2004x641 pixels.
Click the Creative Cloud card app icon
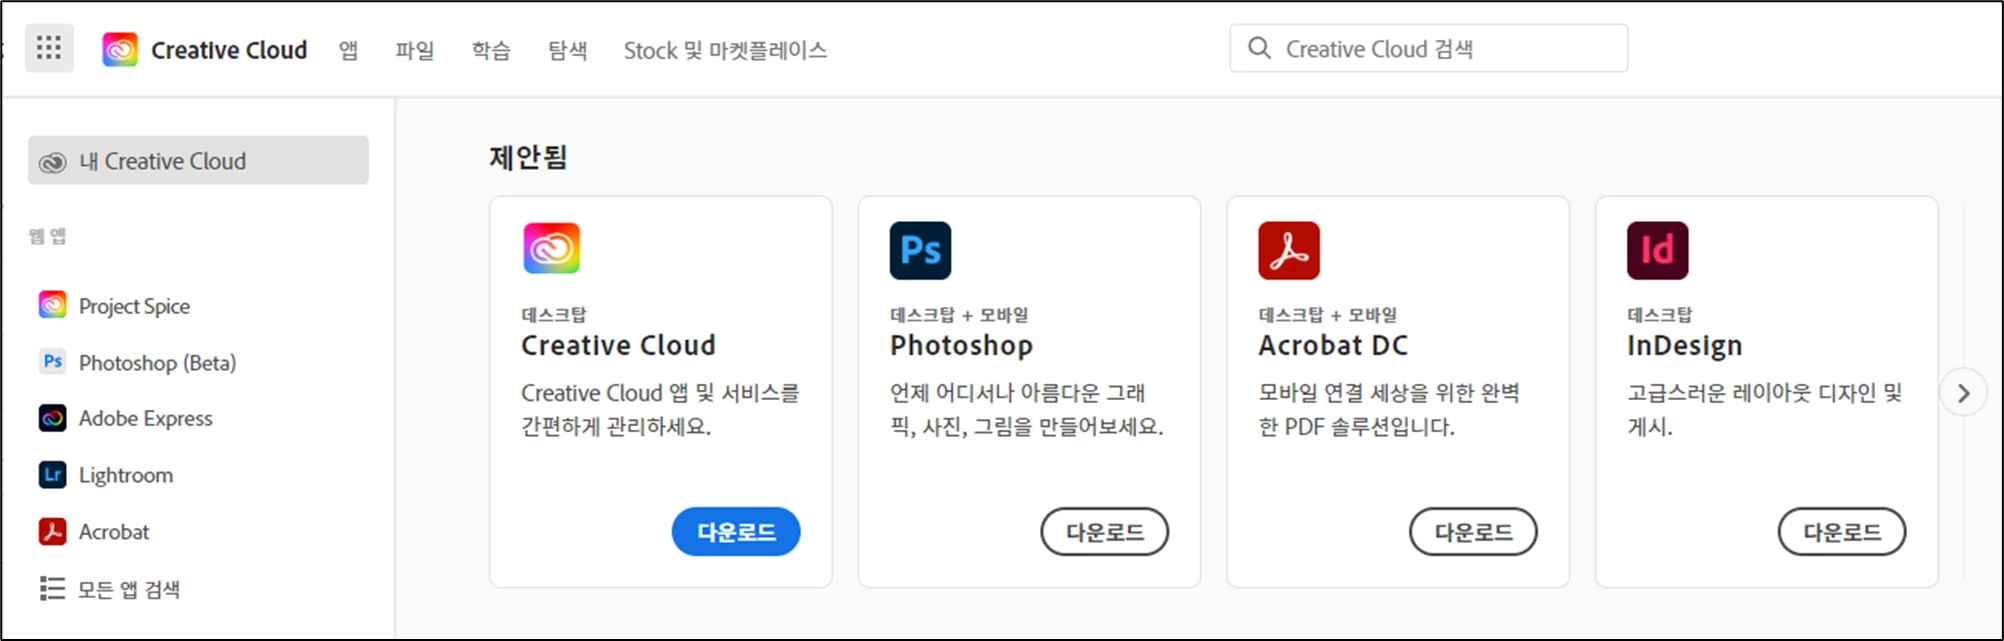551,248
